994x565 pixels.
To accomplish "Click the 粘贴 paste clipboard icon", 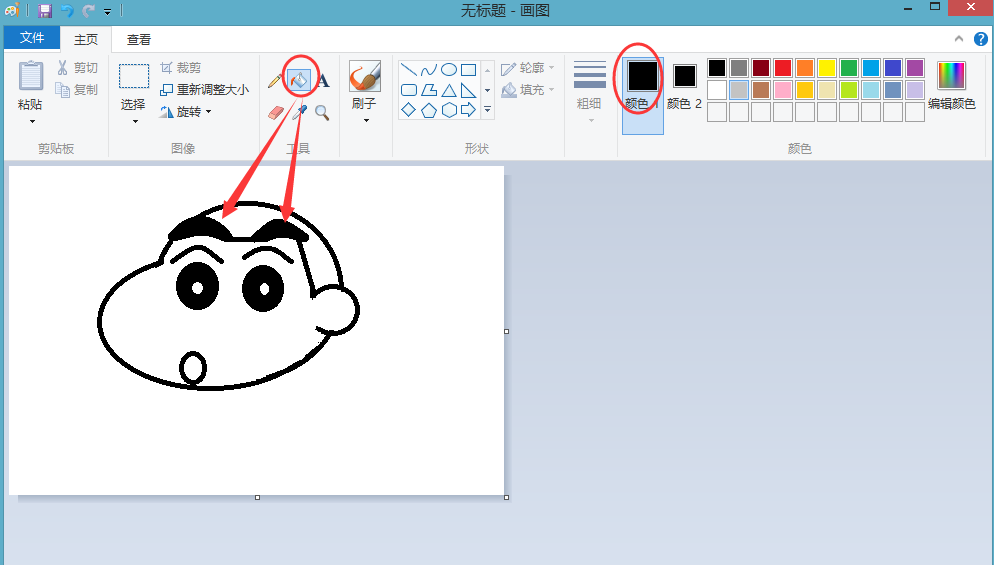I will 30,76.
